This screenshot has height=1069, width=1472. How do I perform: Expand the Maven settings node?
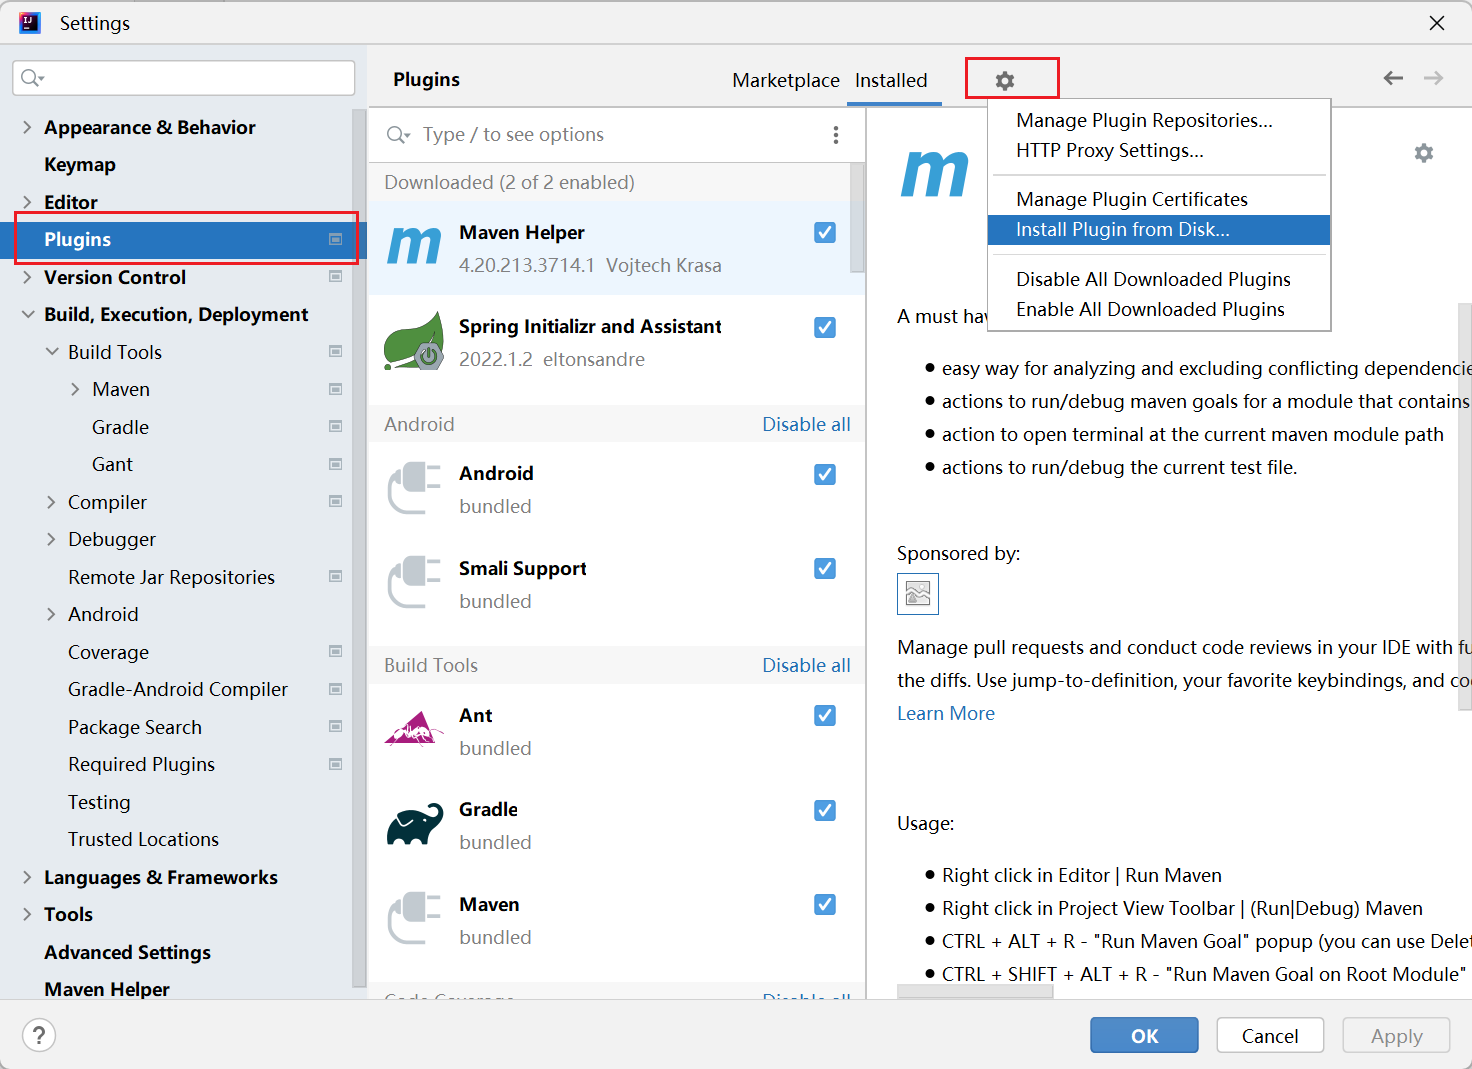[76, 389]
